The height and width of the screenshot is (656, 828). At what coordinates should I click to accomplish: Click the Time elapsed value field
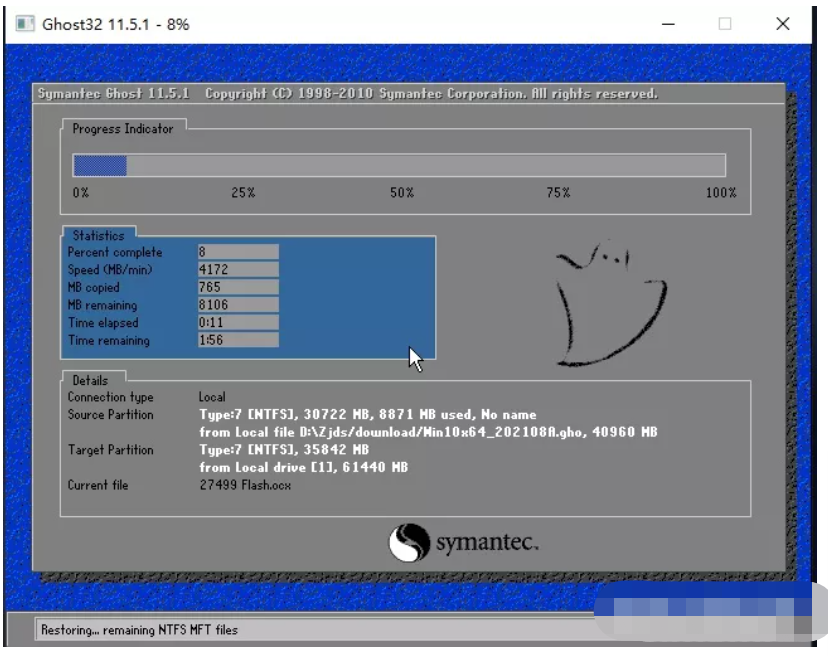[x=238, y=323]
